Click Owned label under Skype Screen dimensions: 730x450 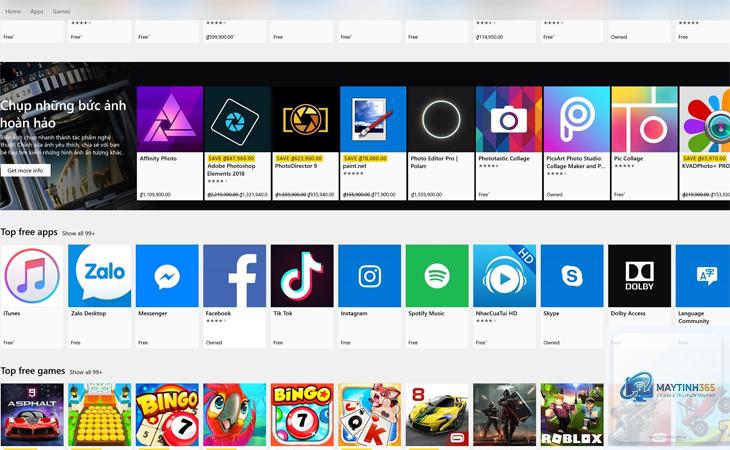551,343
